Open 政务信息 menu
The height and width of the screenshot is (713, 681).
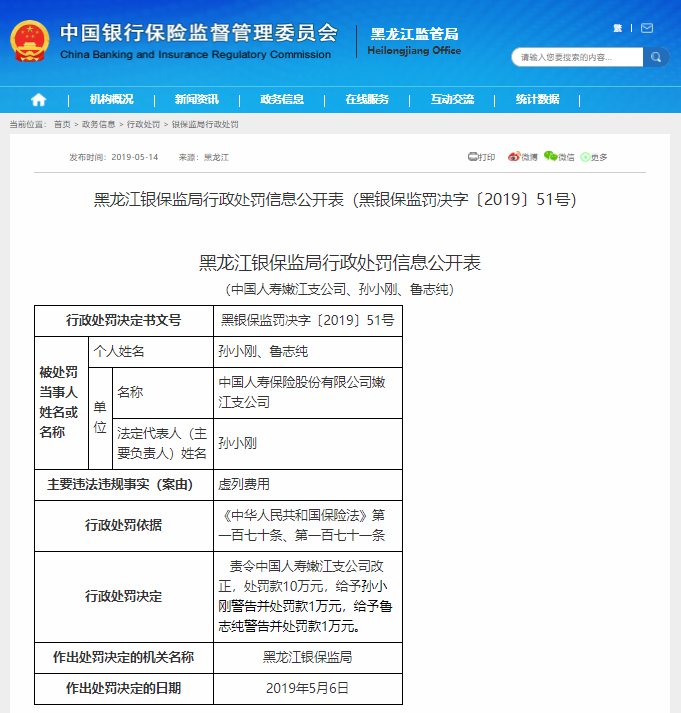pyautogui.click(x=282, y=99)
